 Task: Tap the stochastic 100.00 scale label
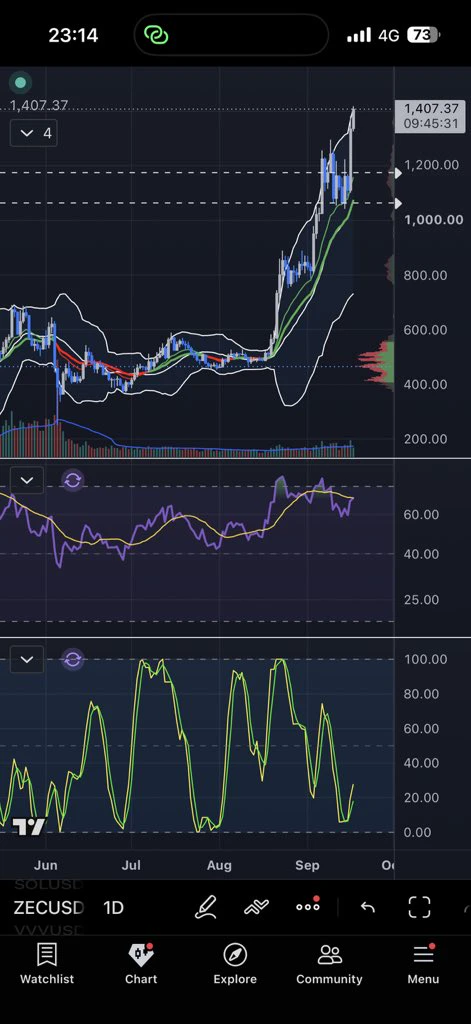pos(425,660)
